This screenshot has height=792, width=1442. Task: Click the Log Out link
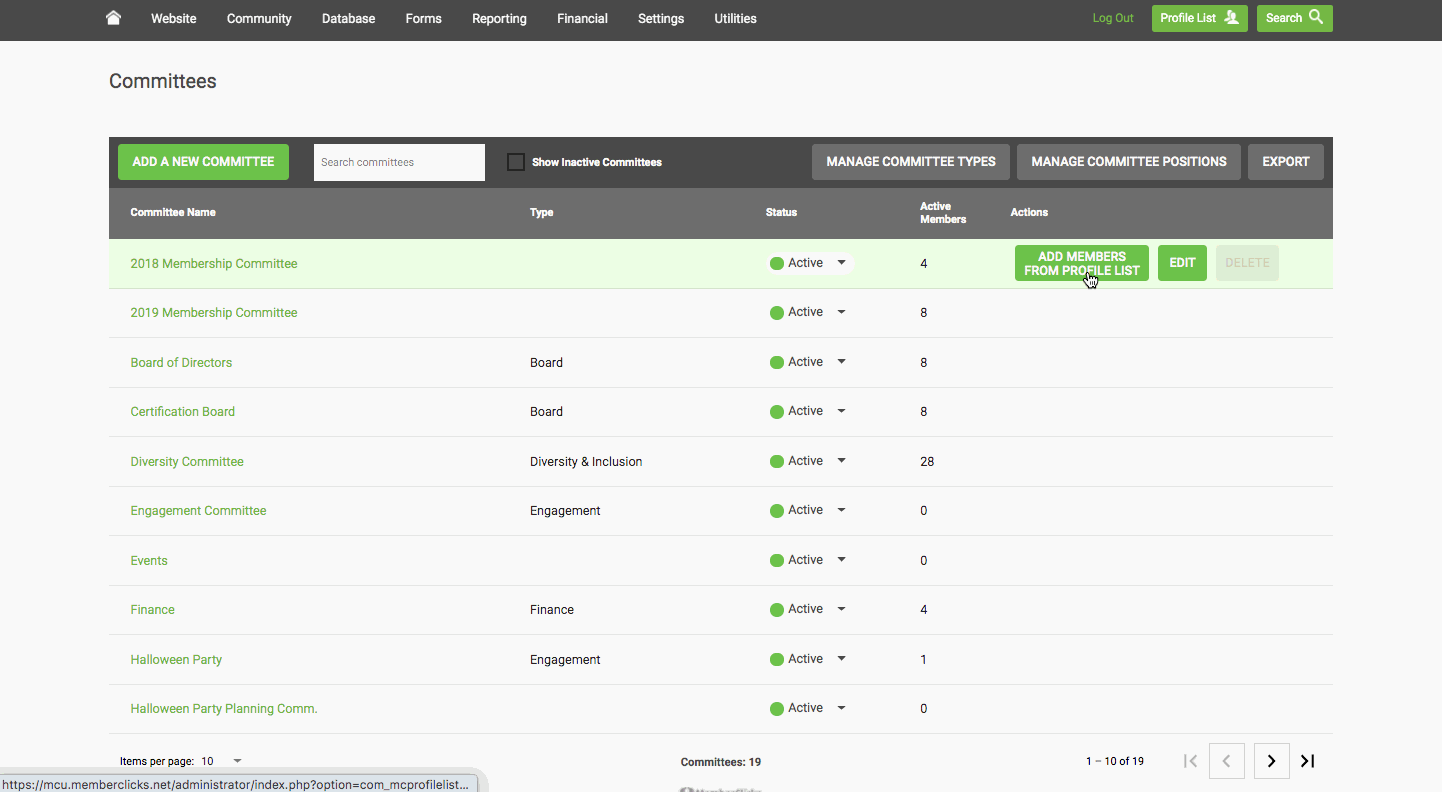click(x=1113, y=18)
